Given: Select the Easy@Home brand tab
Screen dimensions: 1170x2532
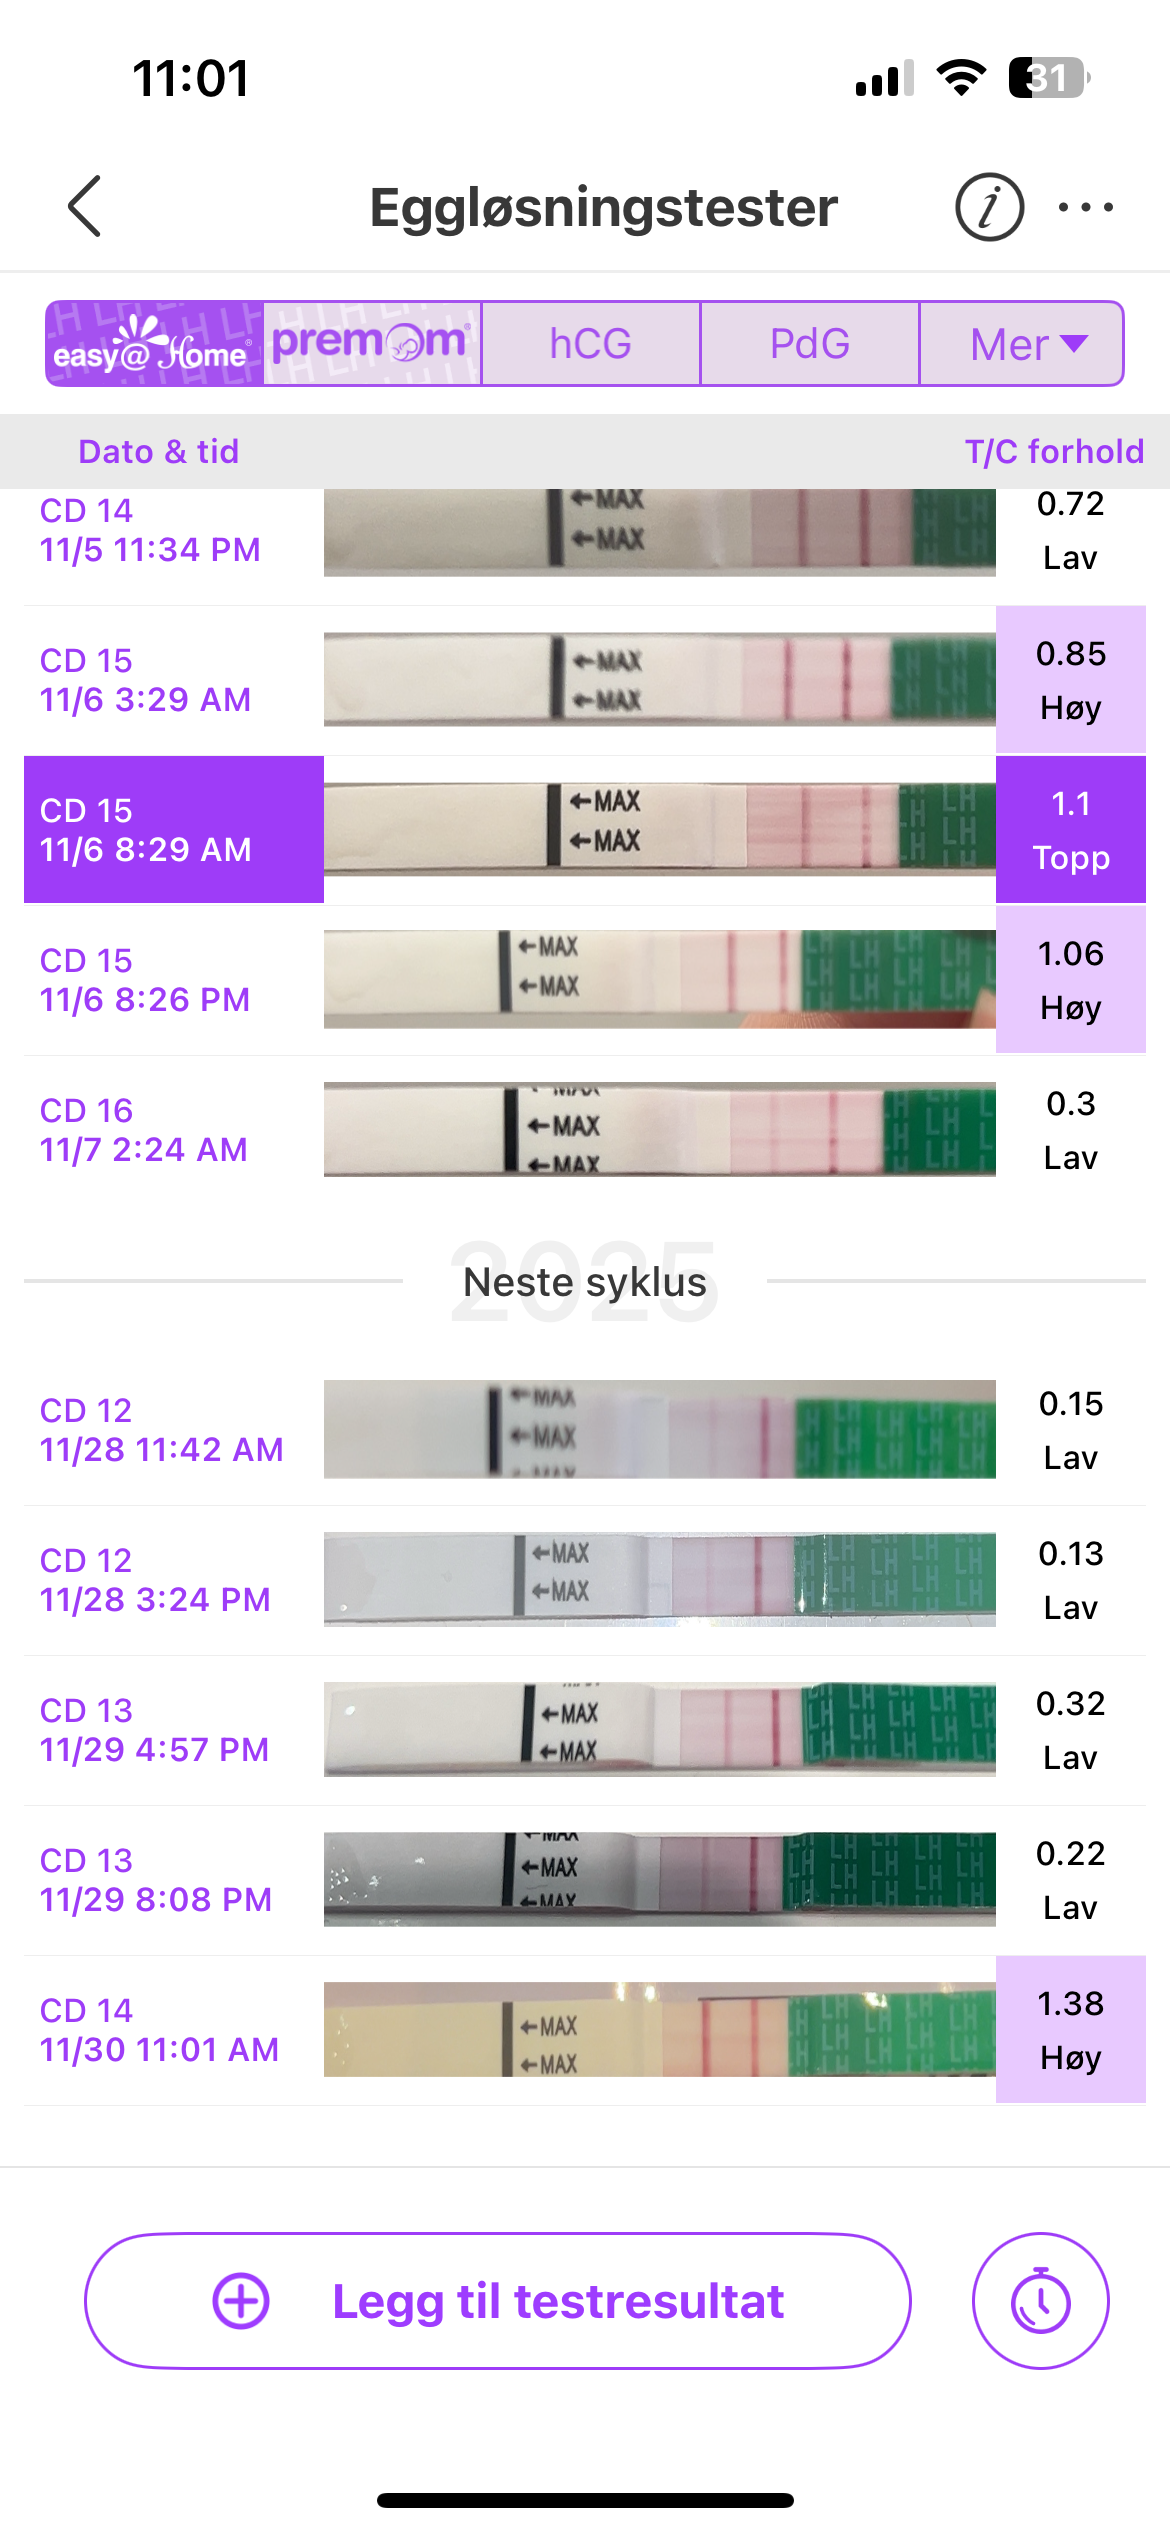Looking at the screenshot, I should point(154,344).
